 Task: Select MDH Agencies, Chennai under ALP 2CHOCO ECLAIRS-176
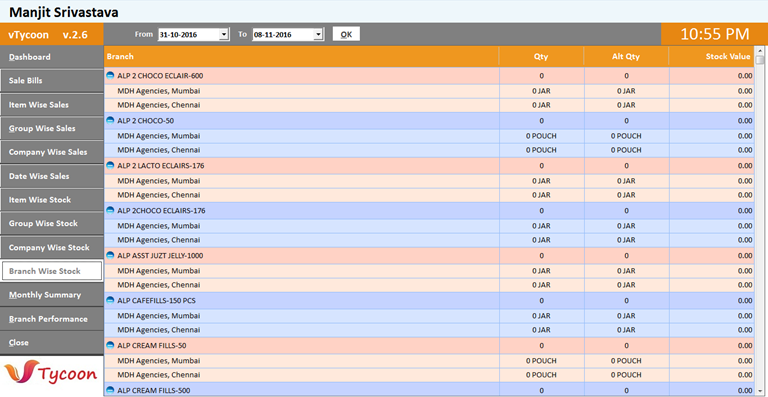click(x=159, y=240)
